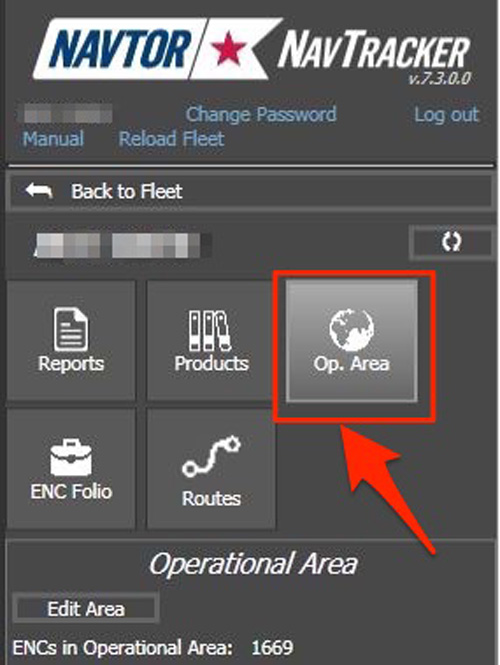Click the refresh arrows button beside vessel name
Image resolution: width=500 pixels, height=665 pixels.
[x=451, y=242]
